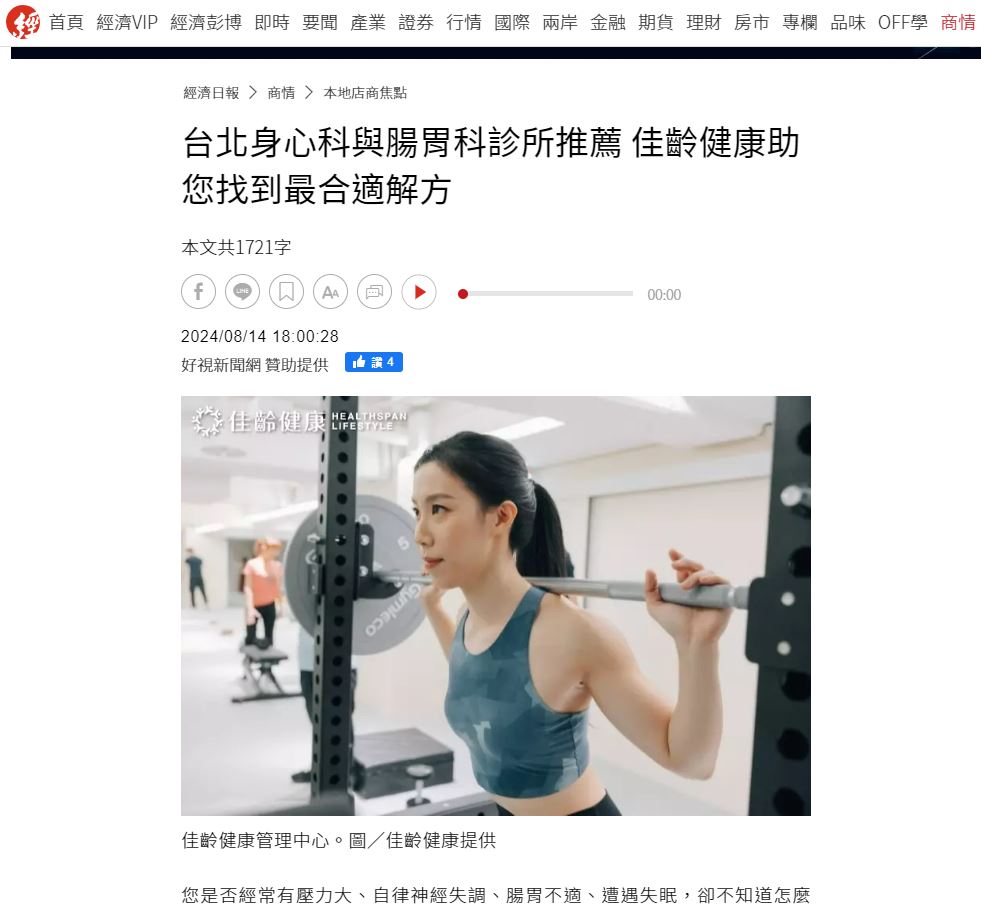
Task: Open the 商情 highlighted menu item
Action: pos(958,23)
